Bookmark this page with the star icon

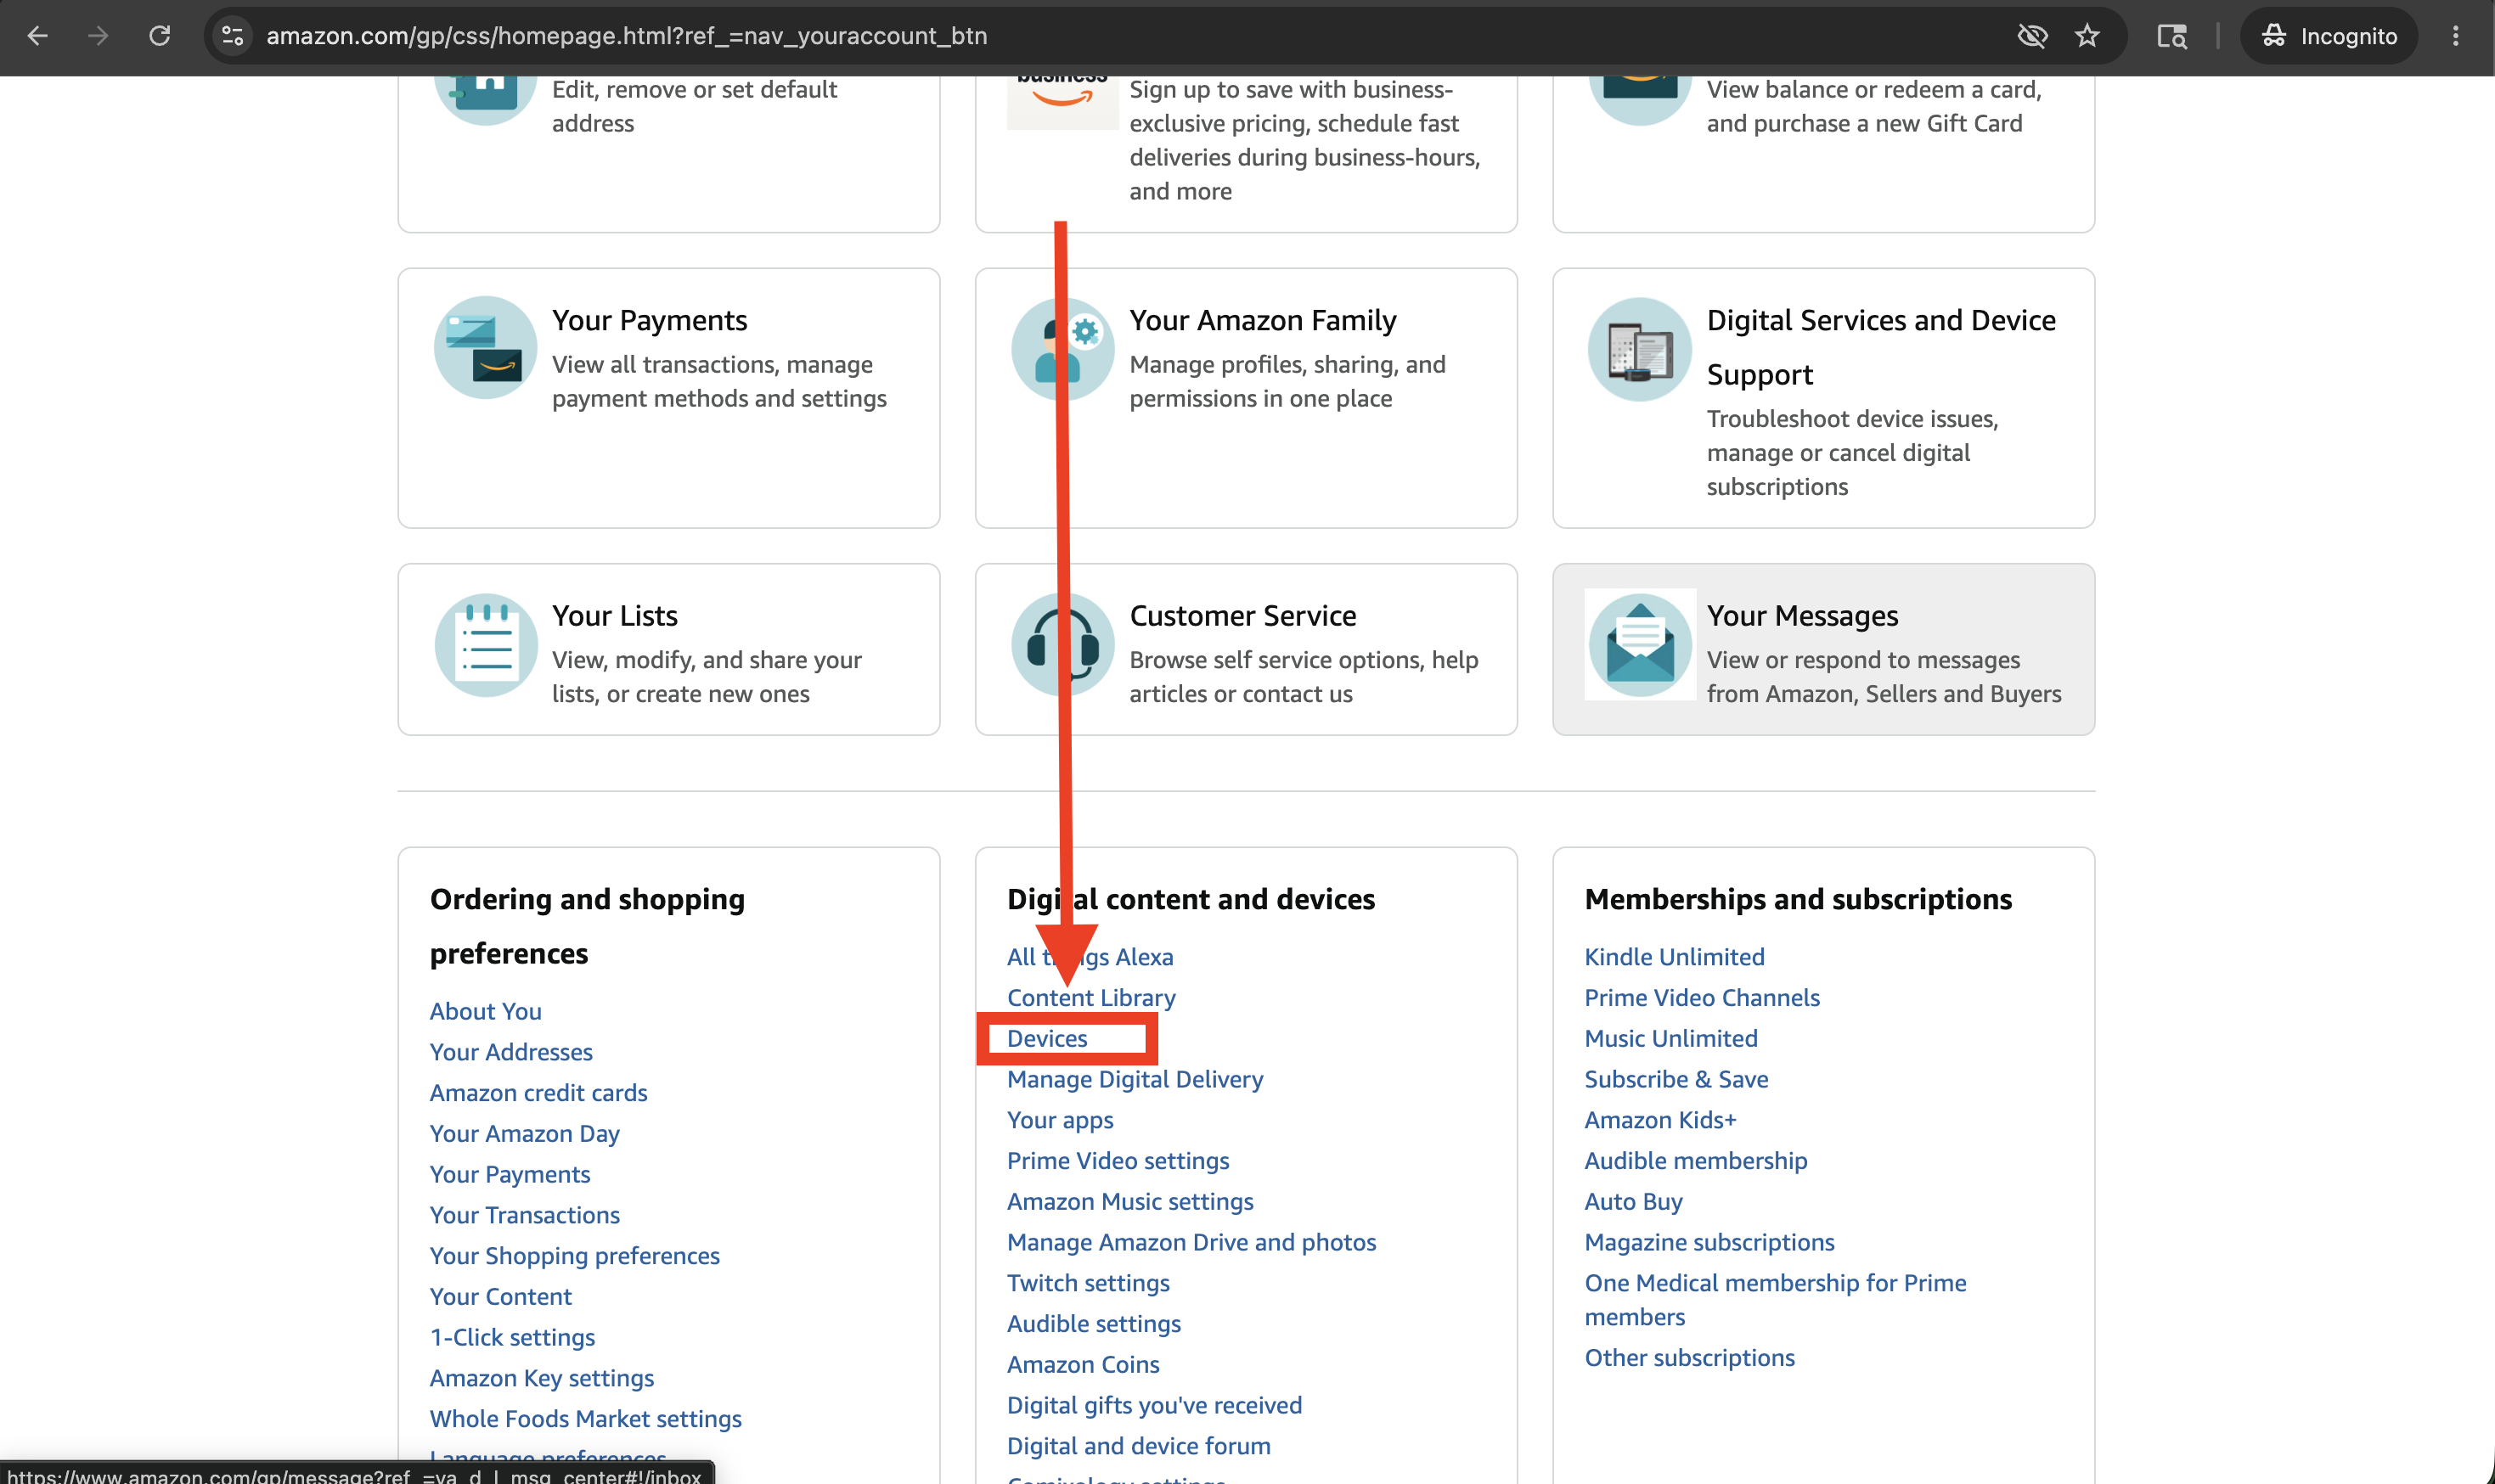coord(2087,36)
